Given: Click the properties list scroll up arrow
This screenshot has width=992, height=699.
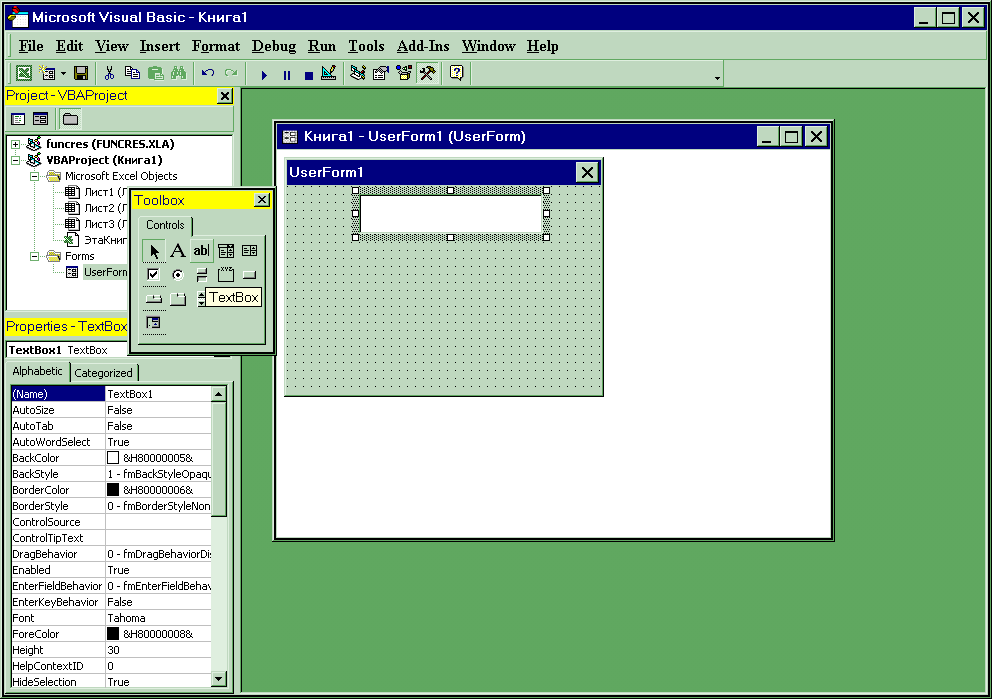Looking at the screenshot, I should (218, 394).
